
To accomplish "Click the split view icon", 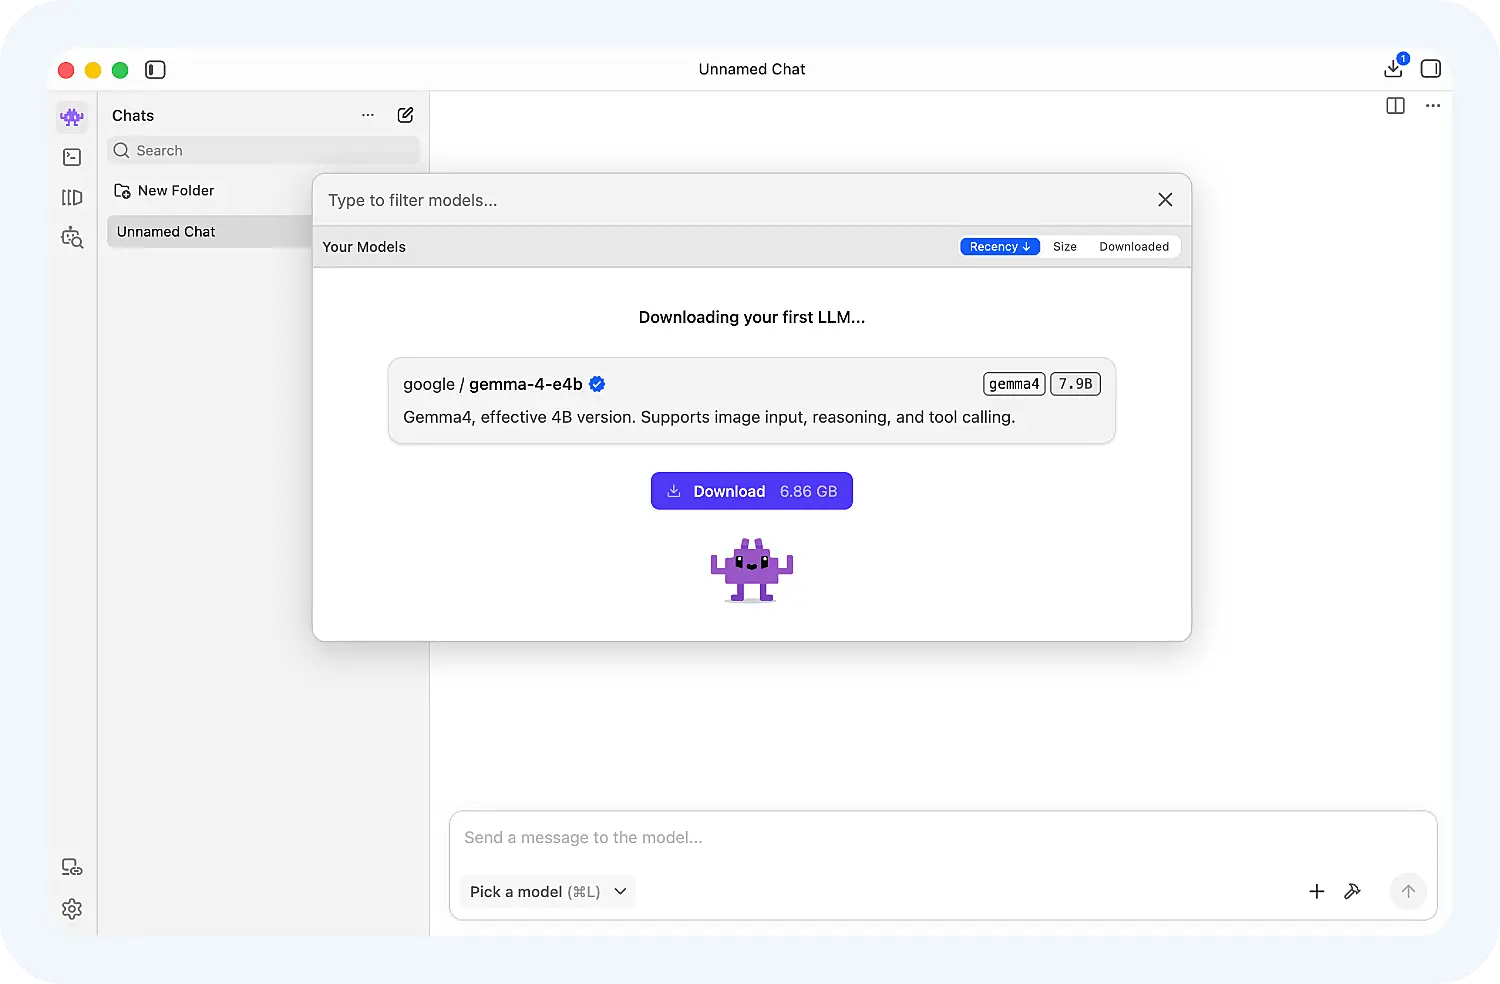I will [x=1396, y=105].
